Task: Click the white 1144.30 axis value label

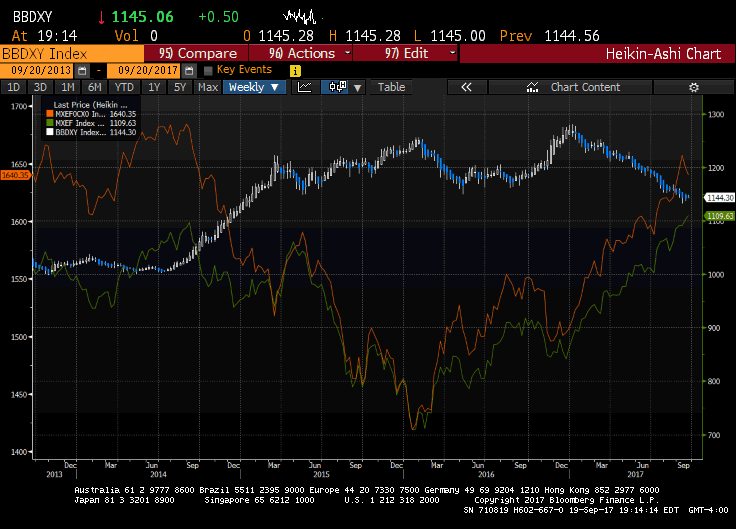Action: [x=720, y=198]
